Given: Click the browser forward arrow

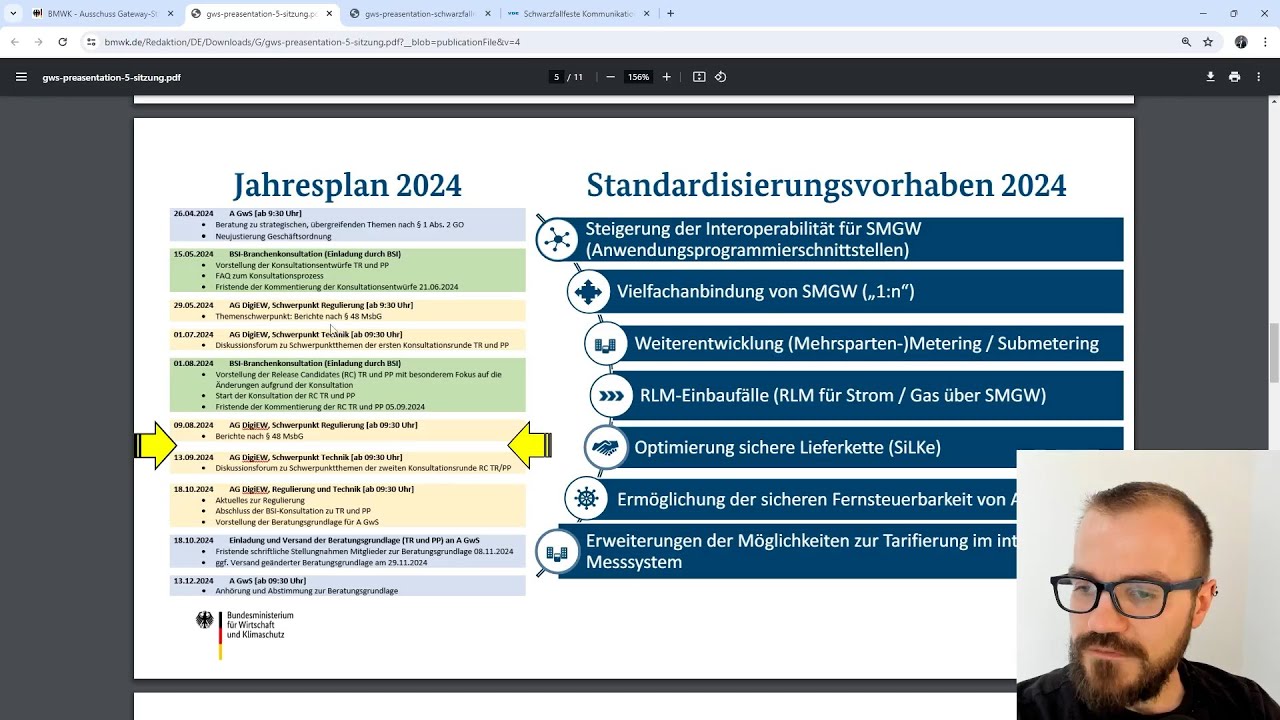Looking at the screenshot, I should tap(38, 42).
